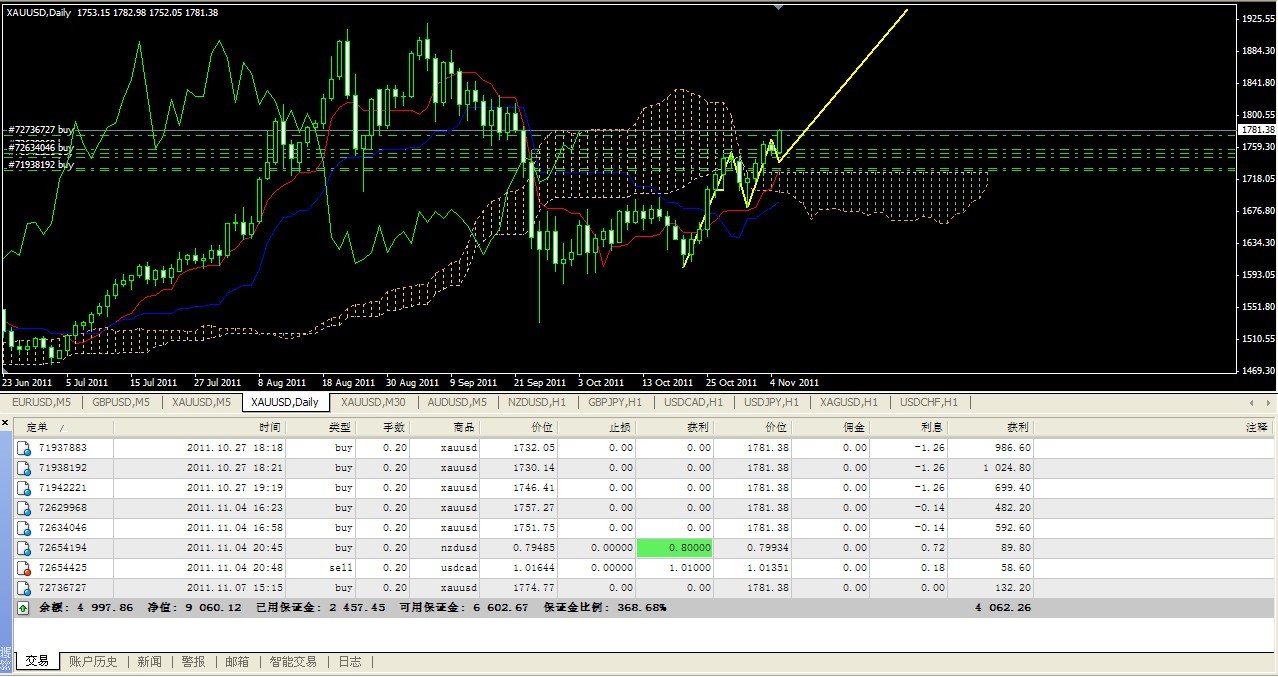Sort orders by the 时间 column header
Image resolution: width=1278 pixels, height=677 pixels.
click(x=269, y=427)
